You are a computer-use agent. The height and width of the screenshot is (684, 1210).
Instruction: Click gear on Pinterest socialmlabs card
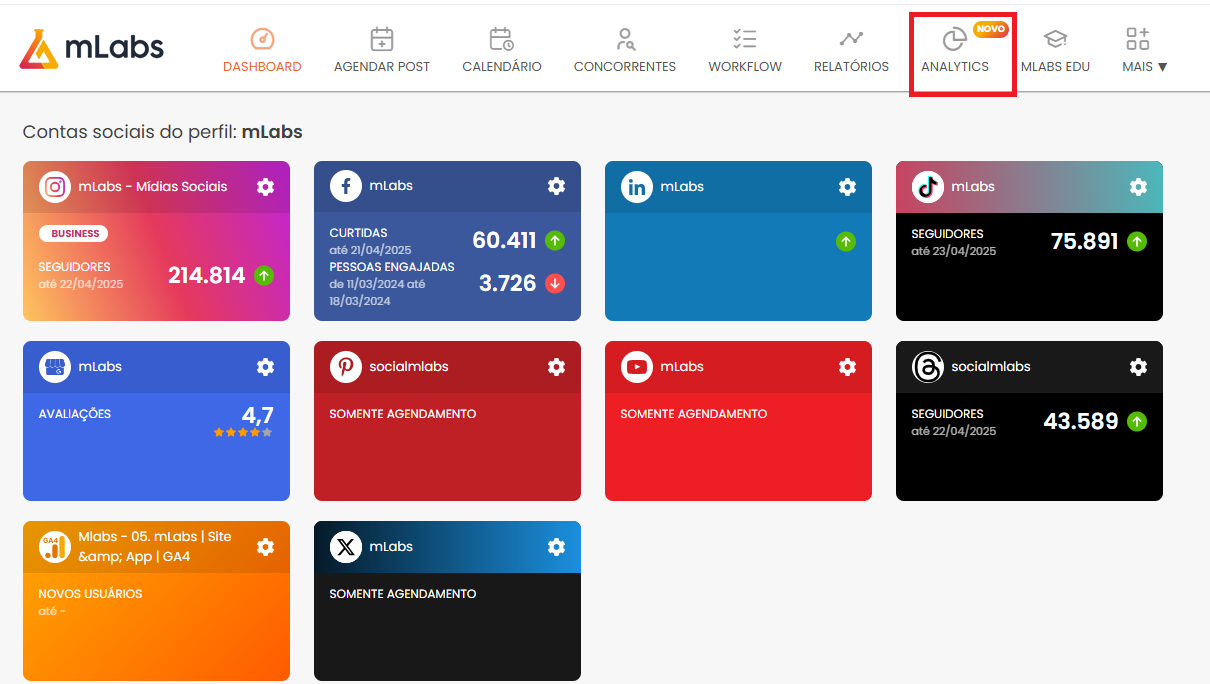[556, 367]
